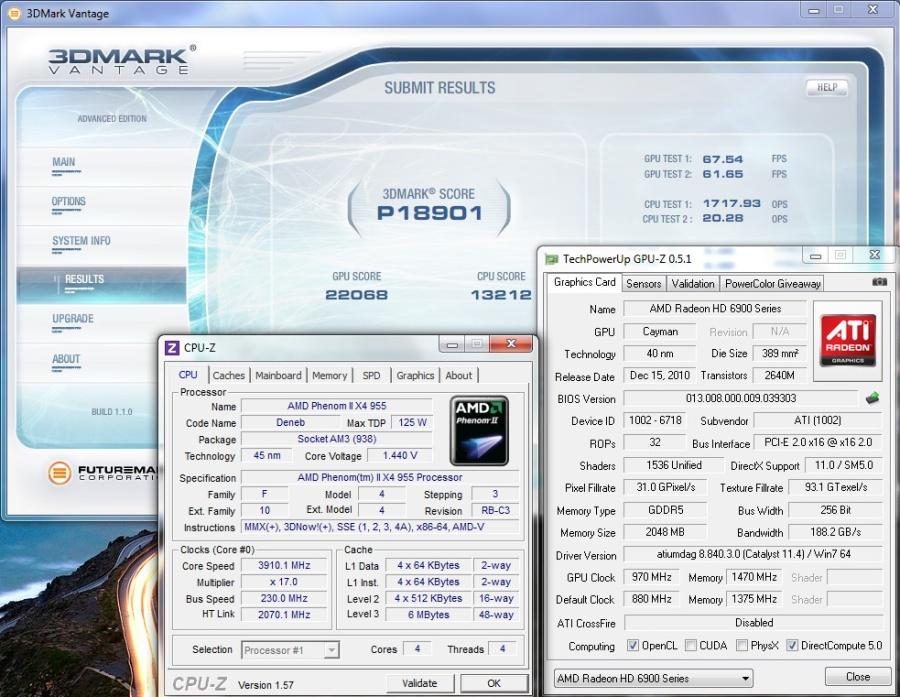The image size is (900, 697).
Task: Click the Core Voltage 1.440 V value
Action: [399, 456]
